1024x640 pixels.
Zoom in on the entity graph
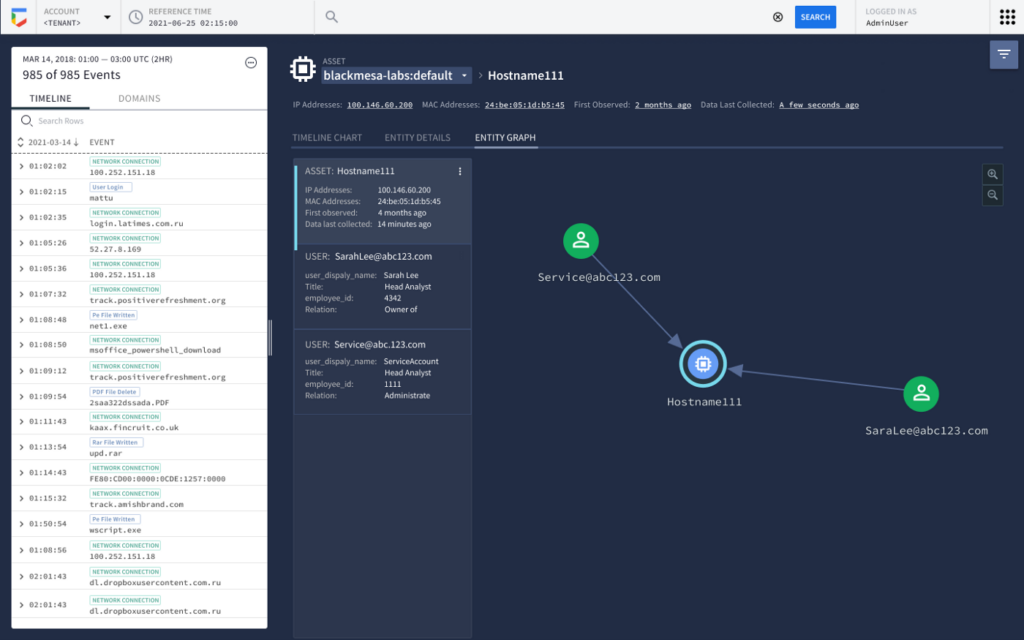click(x=993, y=174)
